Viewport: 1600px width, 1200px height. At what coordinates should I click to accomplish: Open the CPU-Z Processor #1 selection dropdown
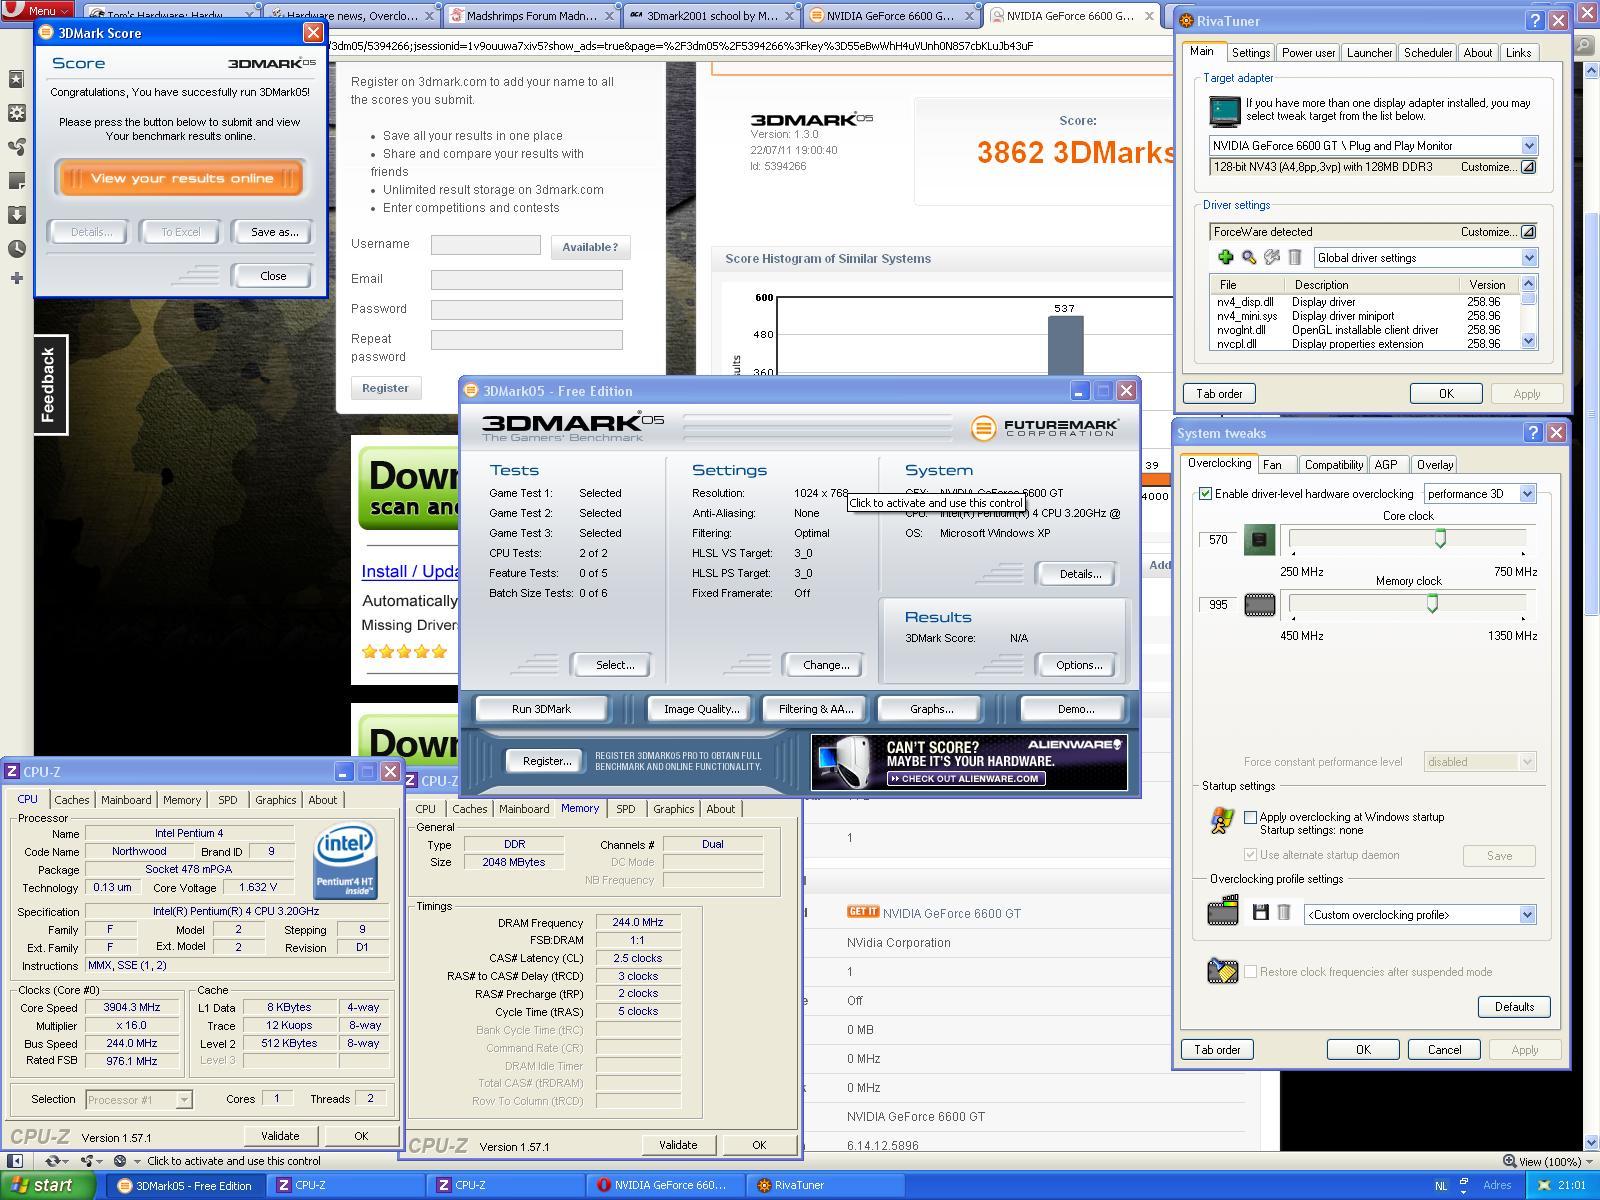pos(183,1100)
